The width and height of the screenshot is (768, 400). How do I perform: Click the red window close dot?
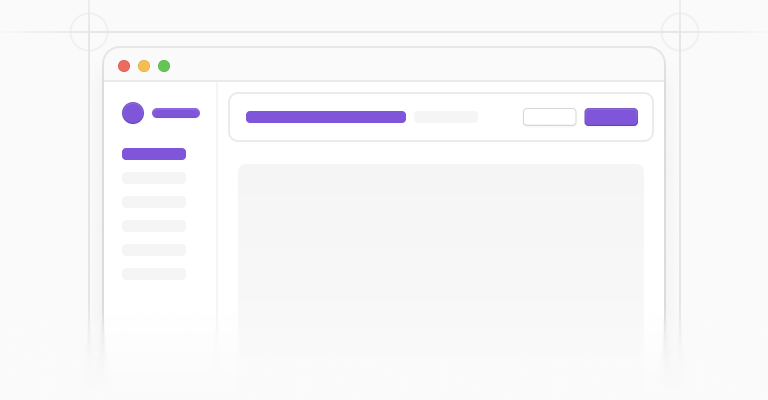pos(124,66)
